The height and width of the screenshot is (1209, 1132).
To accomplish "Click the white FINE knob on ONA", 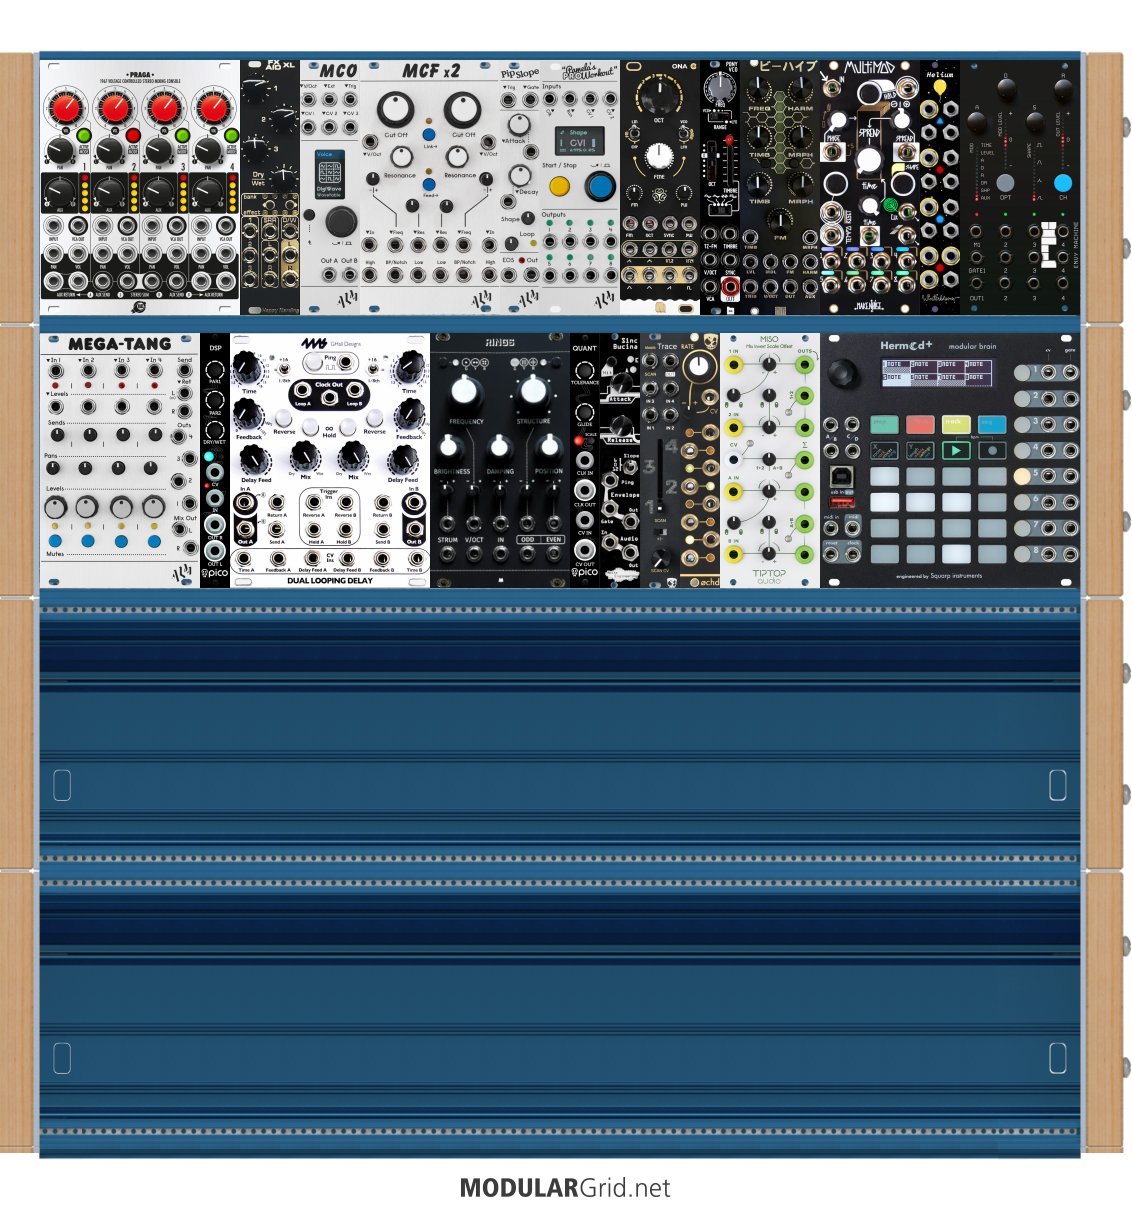I will click(x=659, y=156).
